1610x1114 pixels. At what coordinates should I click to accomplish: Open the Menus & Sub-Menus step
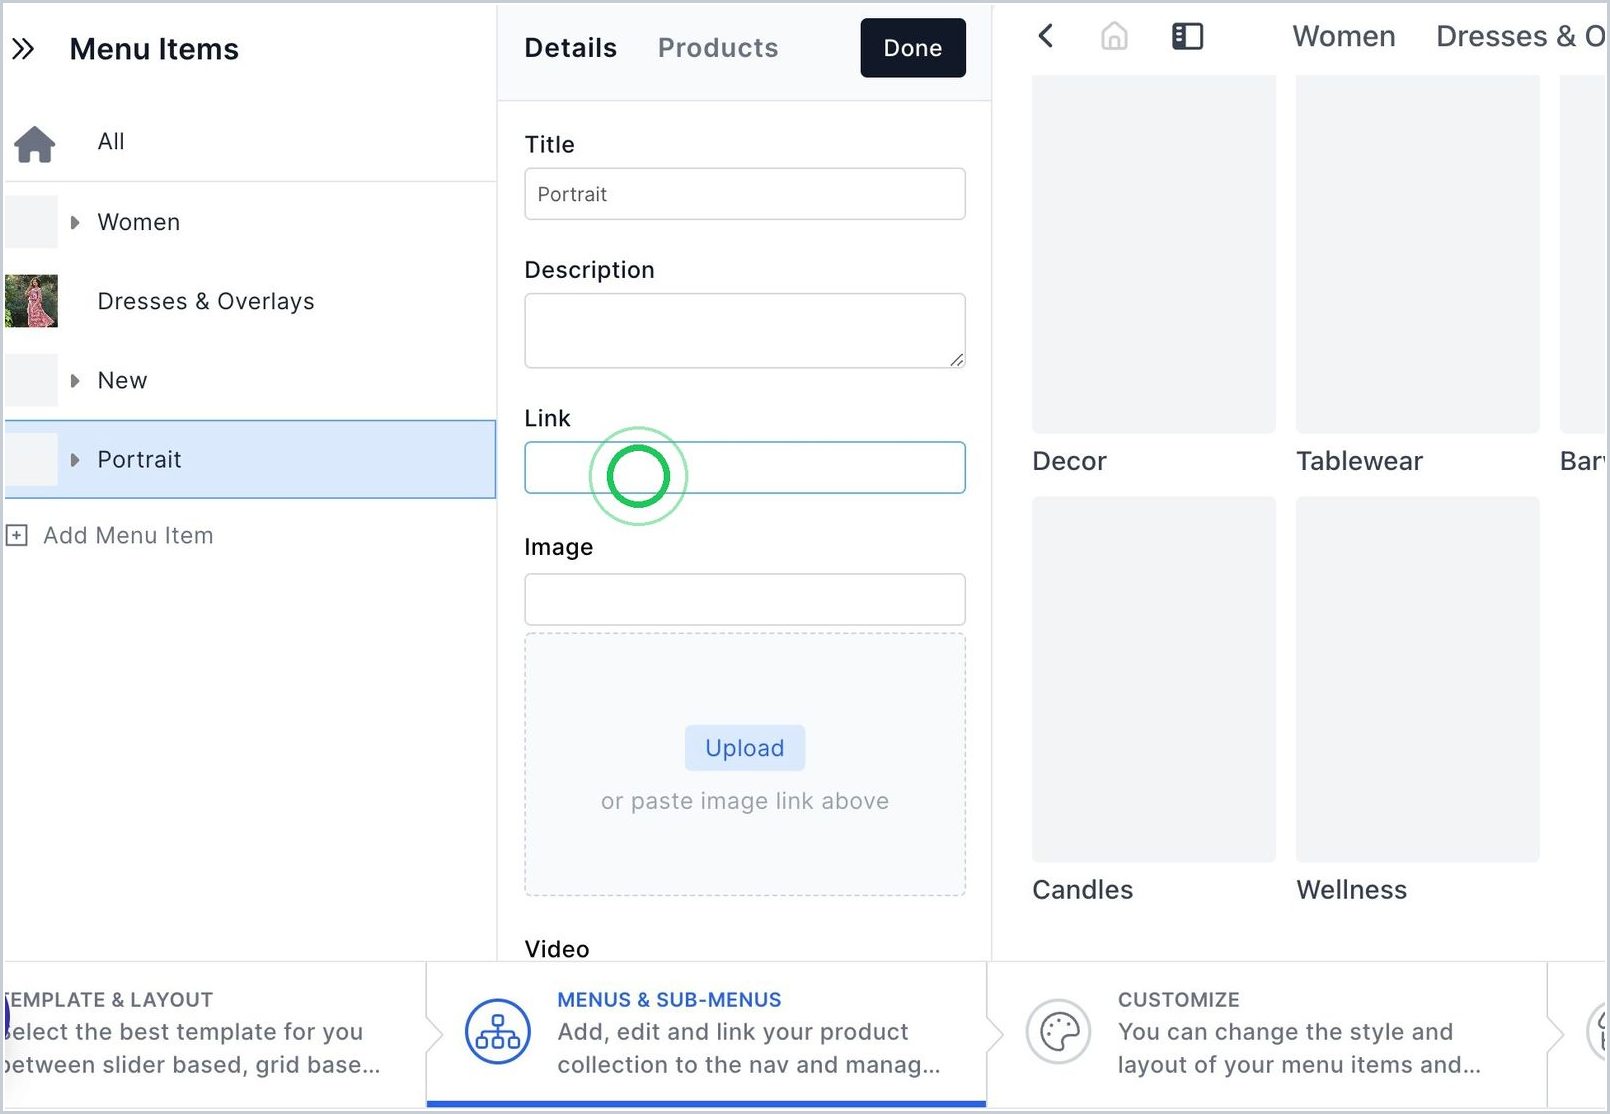(706, 1033)
